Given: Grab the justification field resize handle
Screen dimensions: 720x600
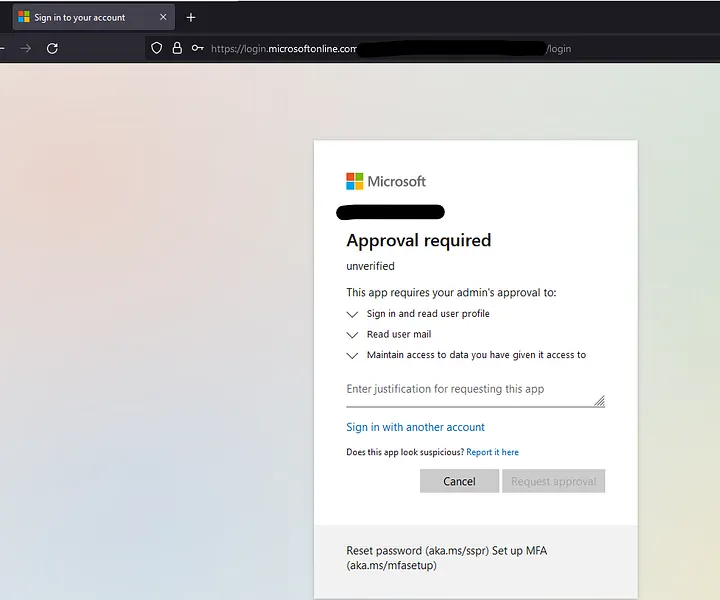Looking at the screenshot, I should click(x=599, y=401).
